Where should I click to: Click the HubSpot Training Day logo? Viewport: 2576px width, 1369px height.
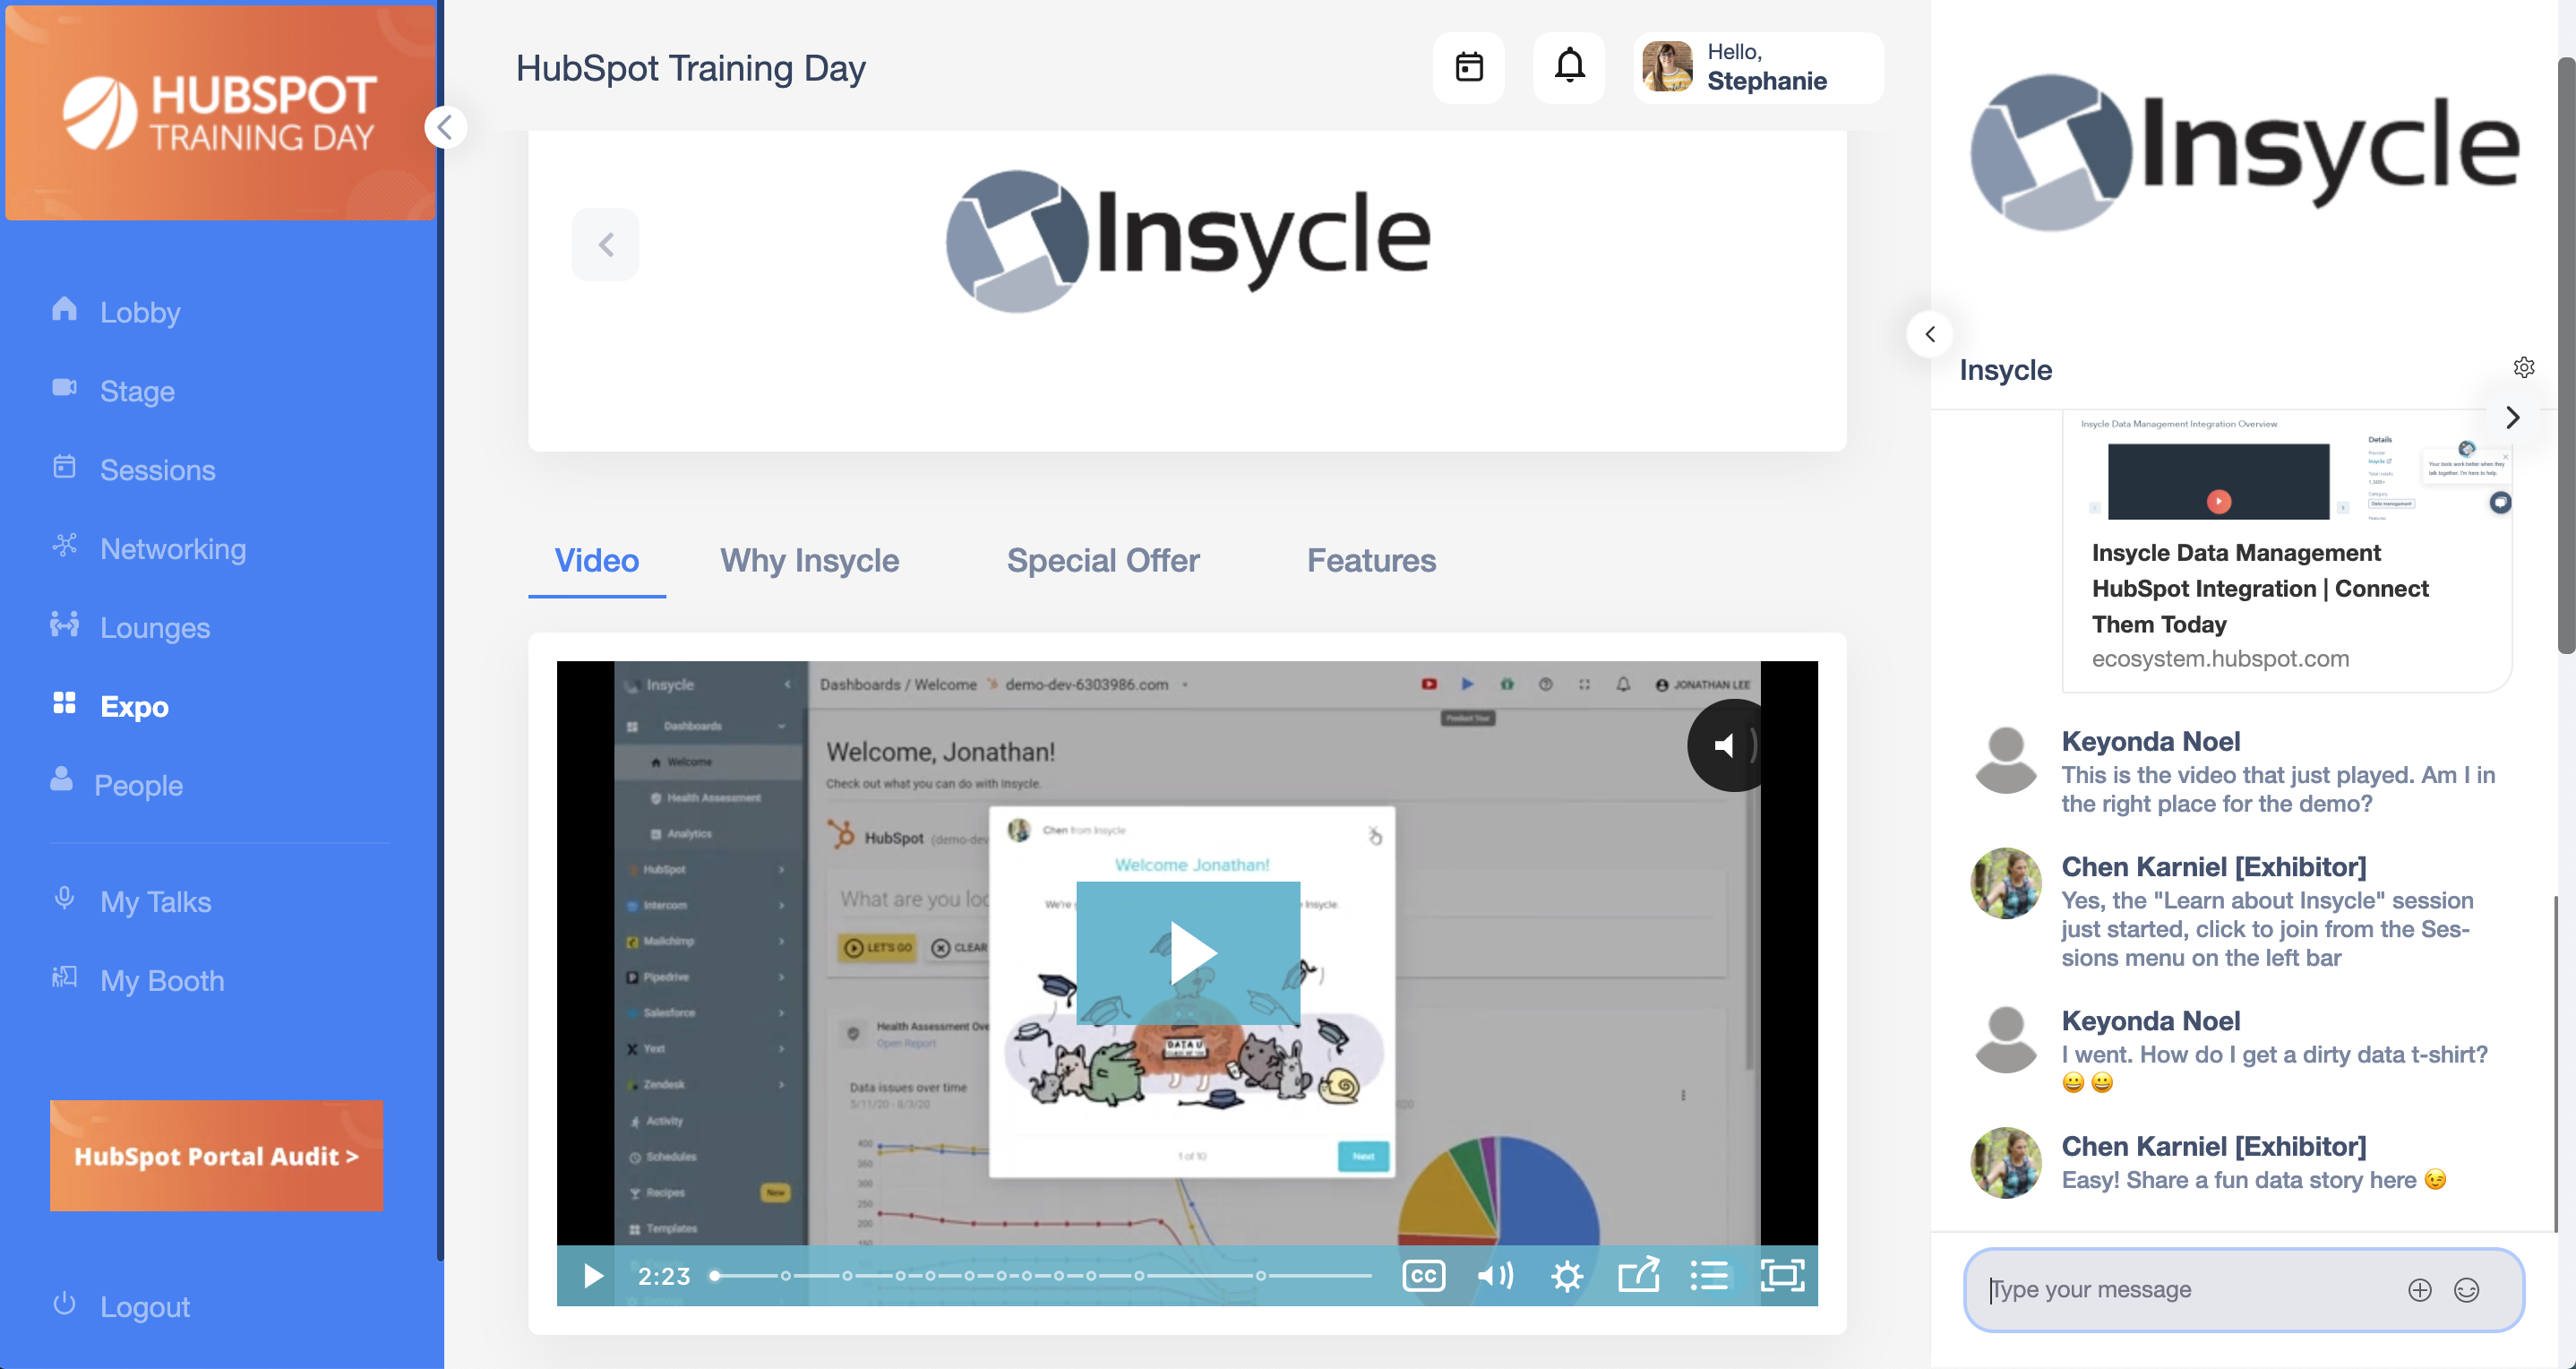tap(220, 112)
